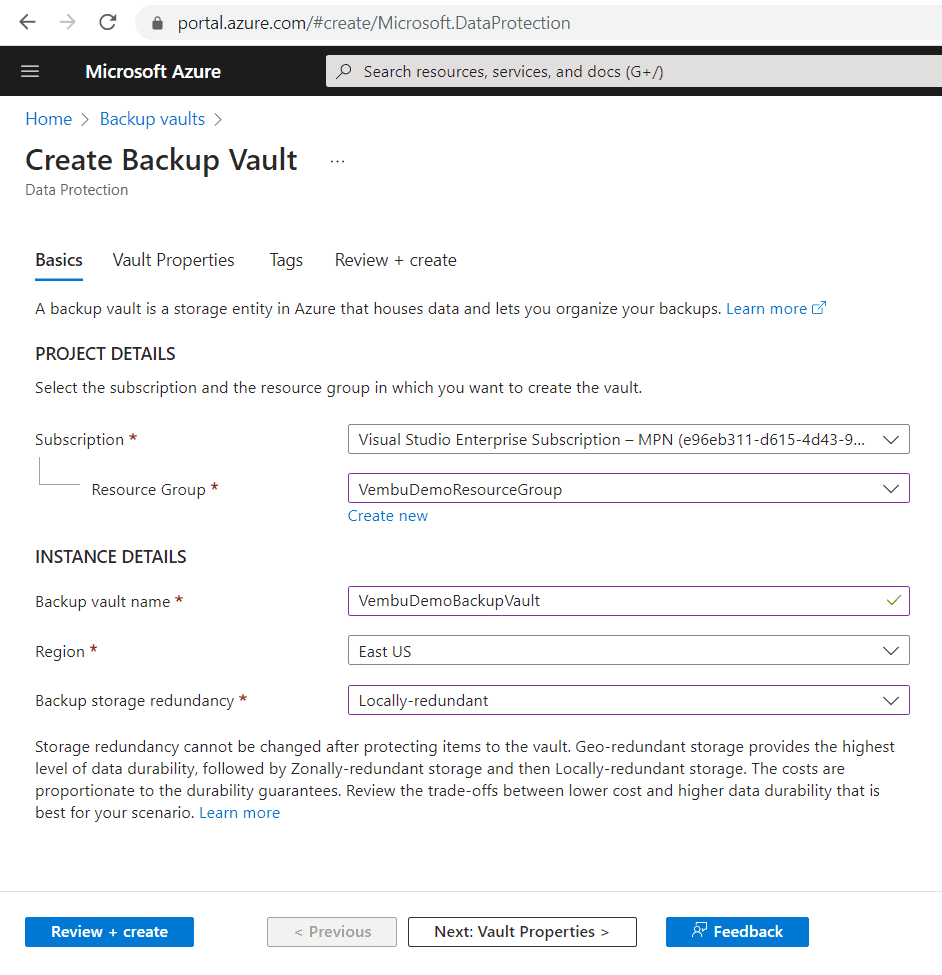This screenshot has width=942, height=975.
Task: Expand the Subscription dropdown chevron
Action: (890, 440)
